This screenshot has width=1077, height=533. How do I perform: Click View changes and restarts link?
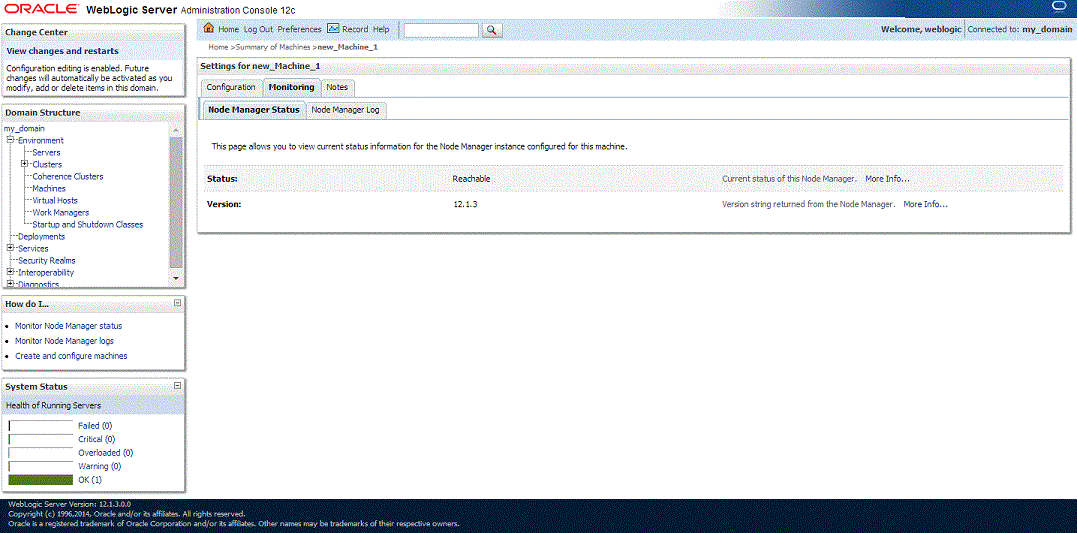62,51
